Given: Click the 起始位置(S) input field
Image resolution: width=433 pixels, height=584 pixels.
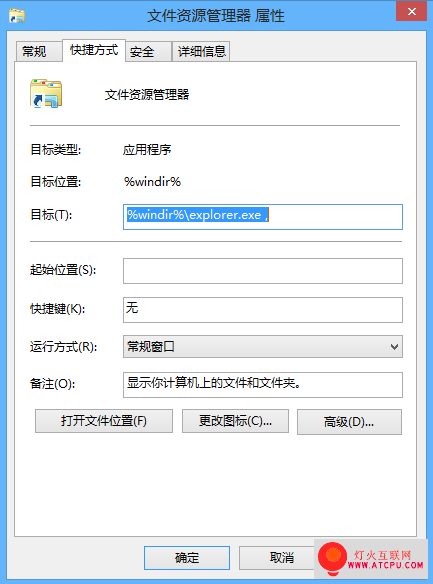Looking at the screenshot, I should click(x=262, y=271).
